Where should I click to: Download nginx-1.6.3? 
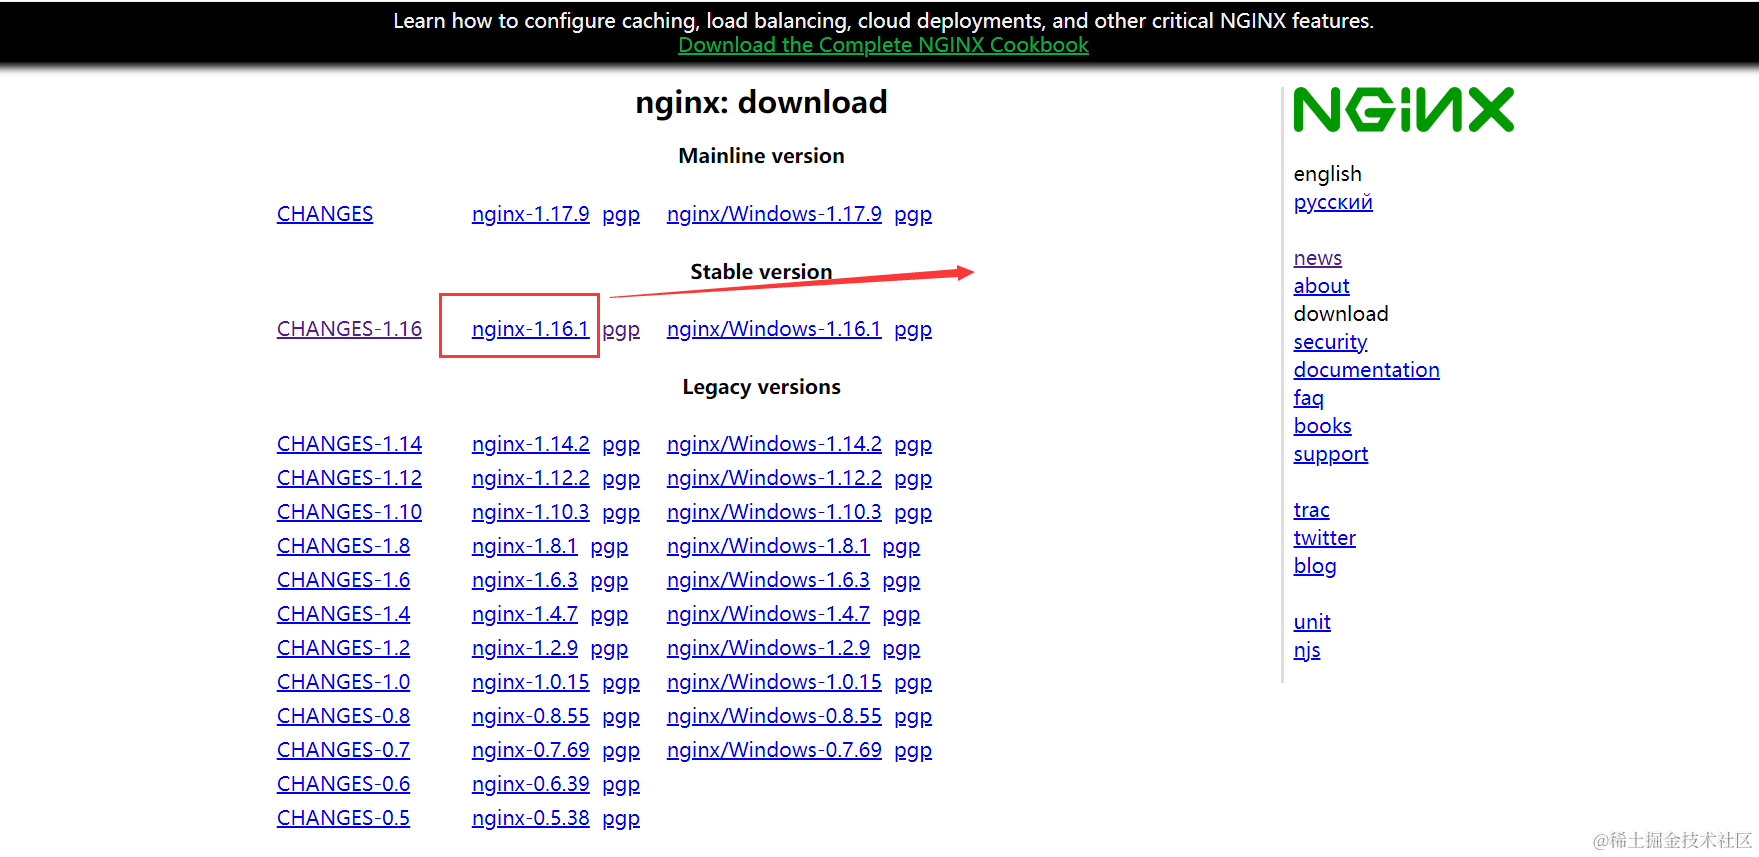pos(525,580)
